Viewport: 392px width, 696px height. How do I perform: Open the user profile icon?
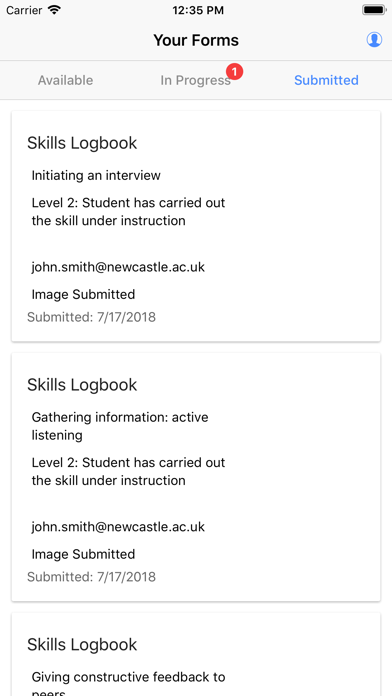click(374, 40)
